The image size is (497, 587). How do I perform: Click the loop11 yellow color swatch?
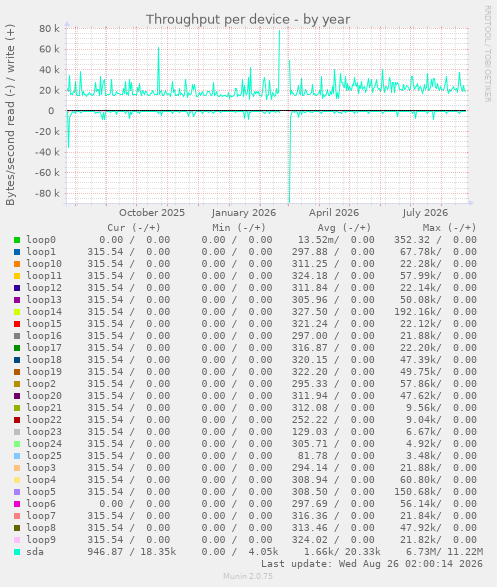[x=17, y=276]
